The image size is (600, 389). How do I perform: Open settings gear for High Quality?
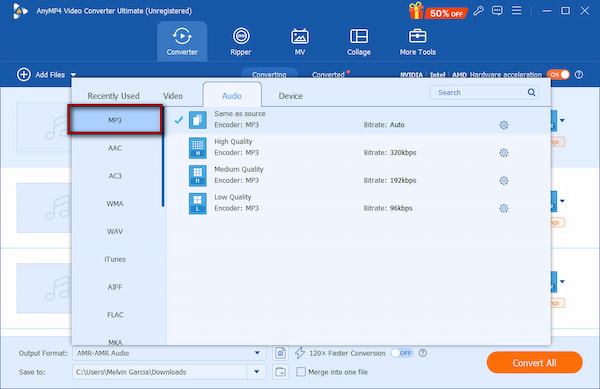tap(504, 153)
